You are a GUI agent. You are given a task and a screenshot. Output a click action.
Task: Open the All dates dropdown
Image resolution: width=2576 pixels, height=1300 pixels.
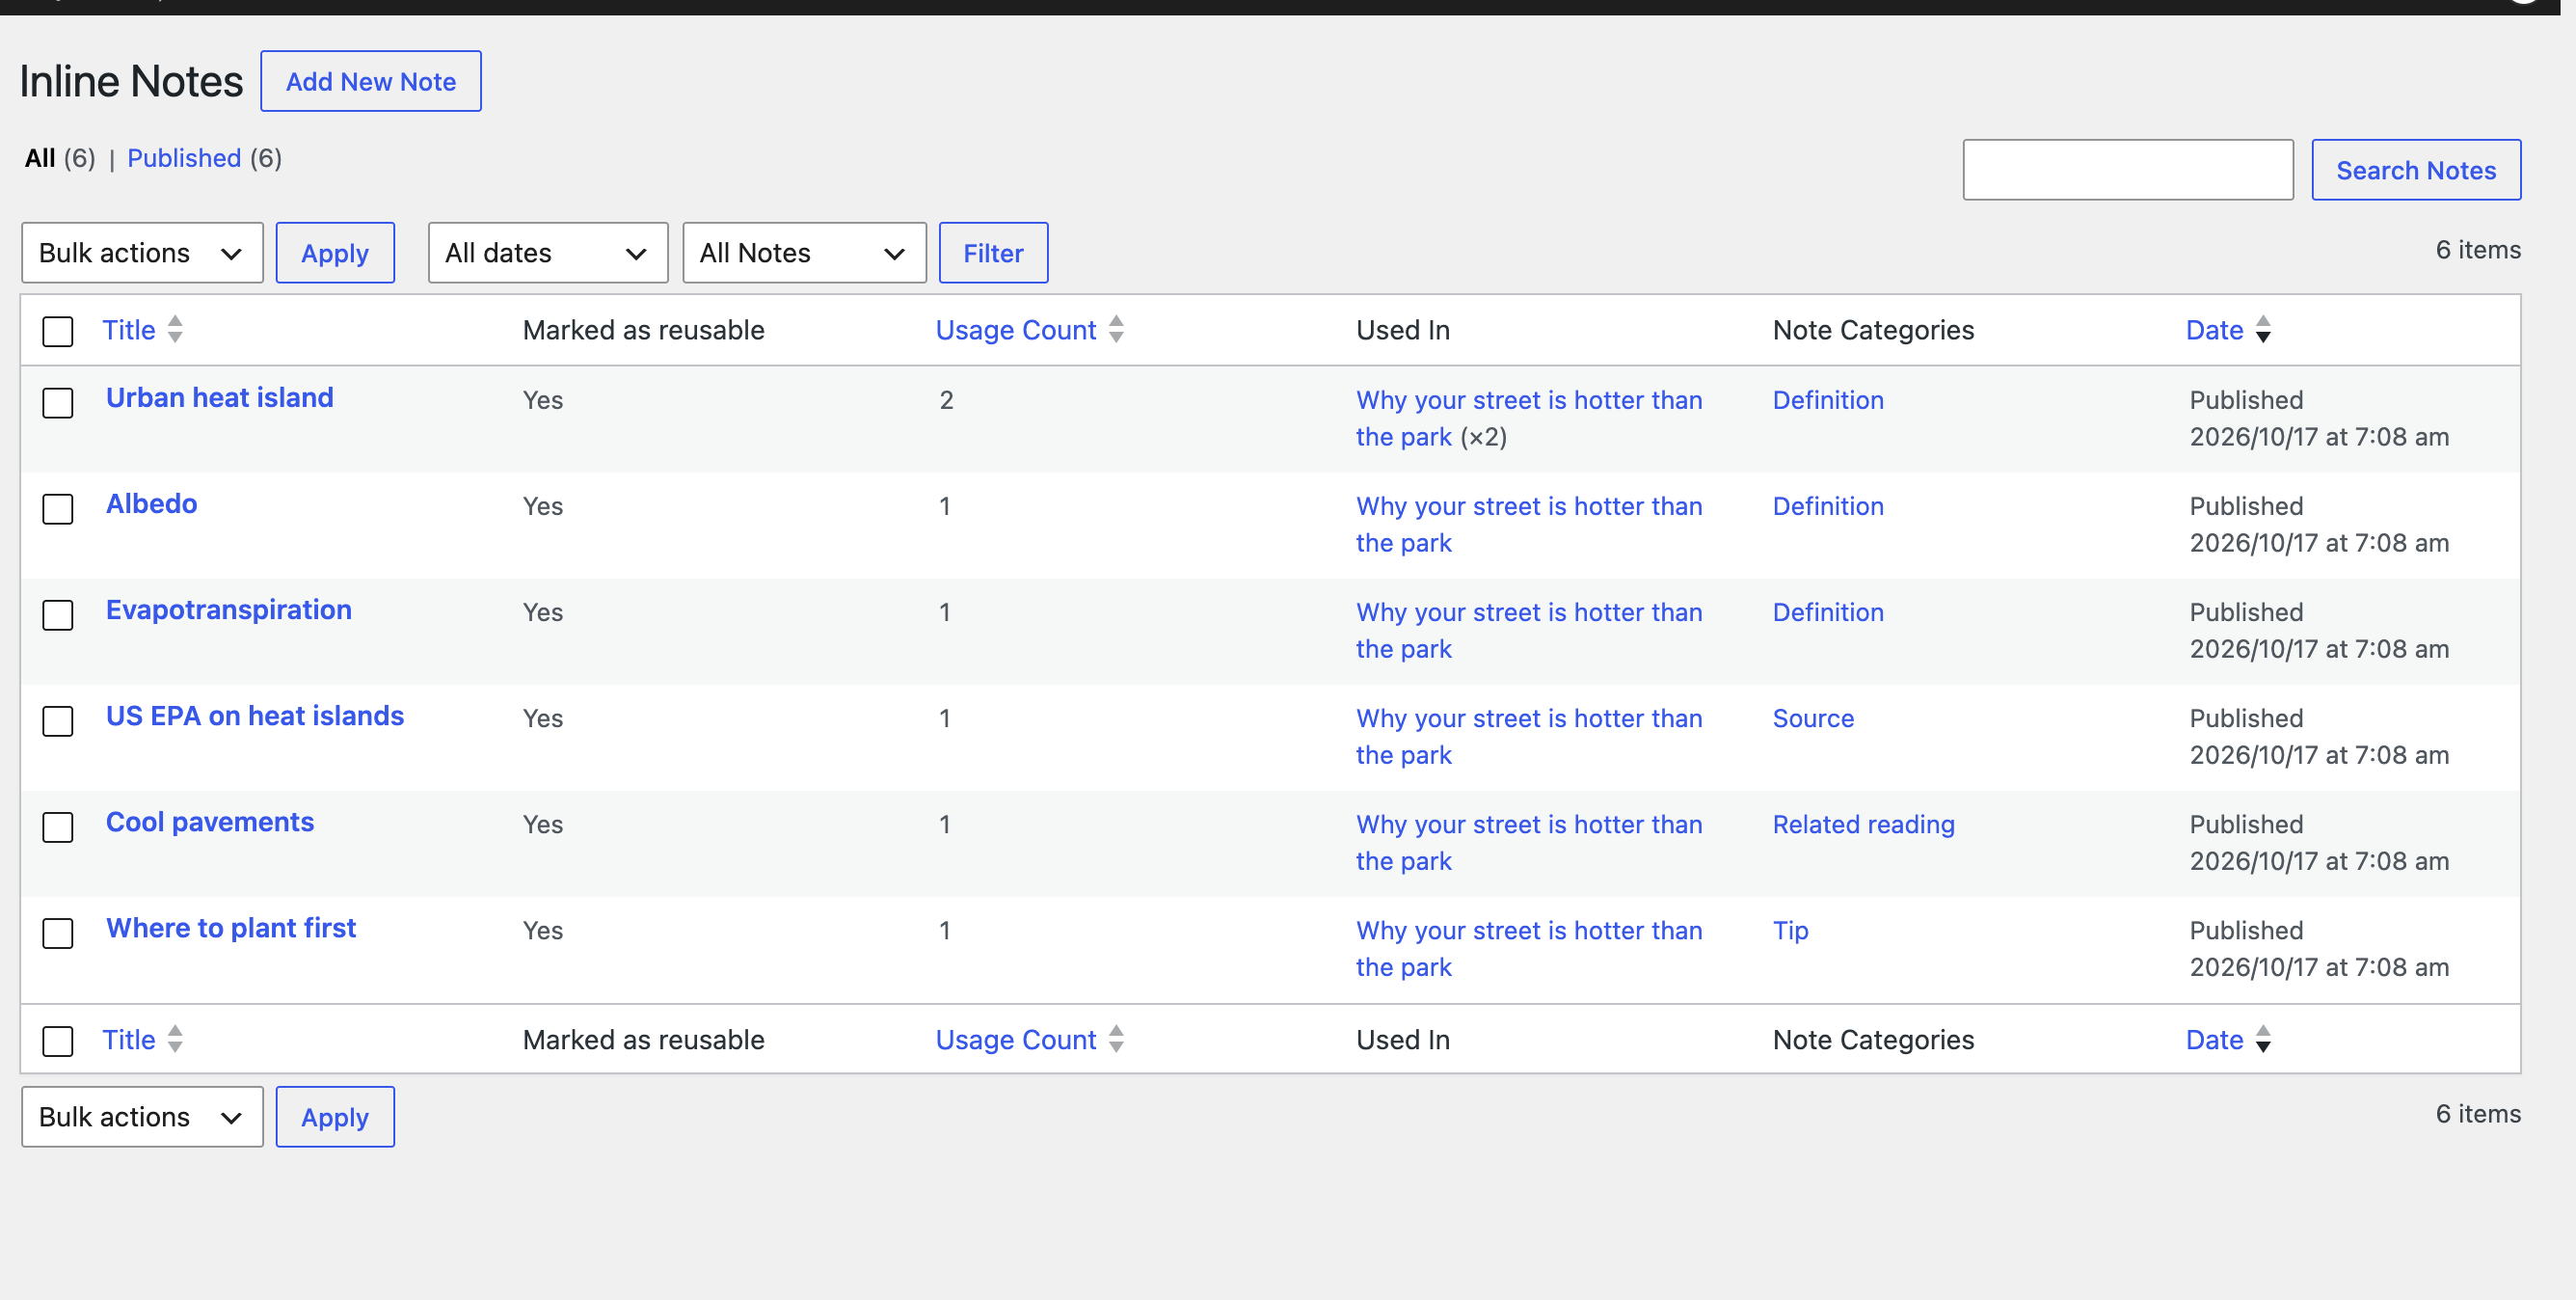coord(548,253)
